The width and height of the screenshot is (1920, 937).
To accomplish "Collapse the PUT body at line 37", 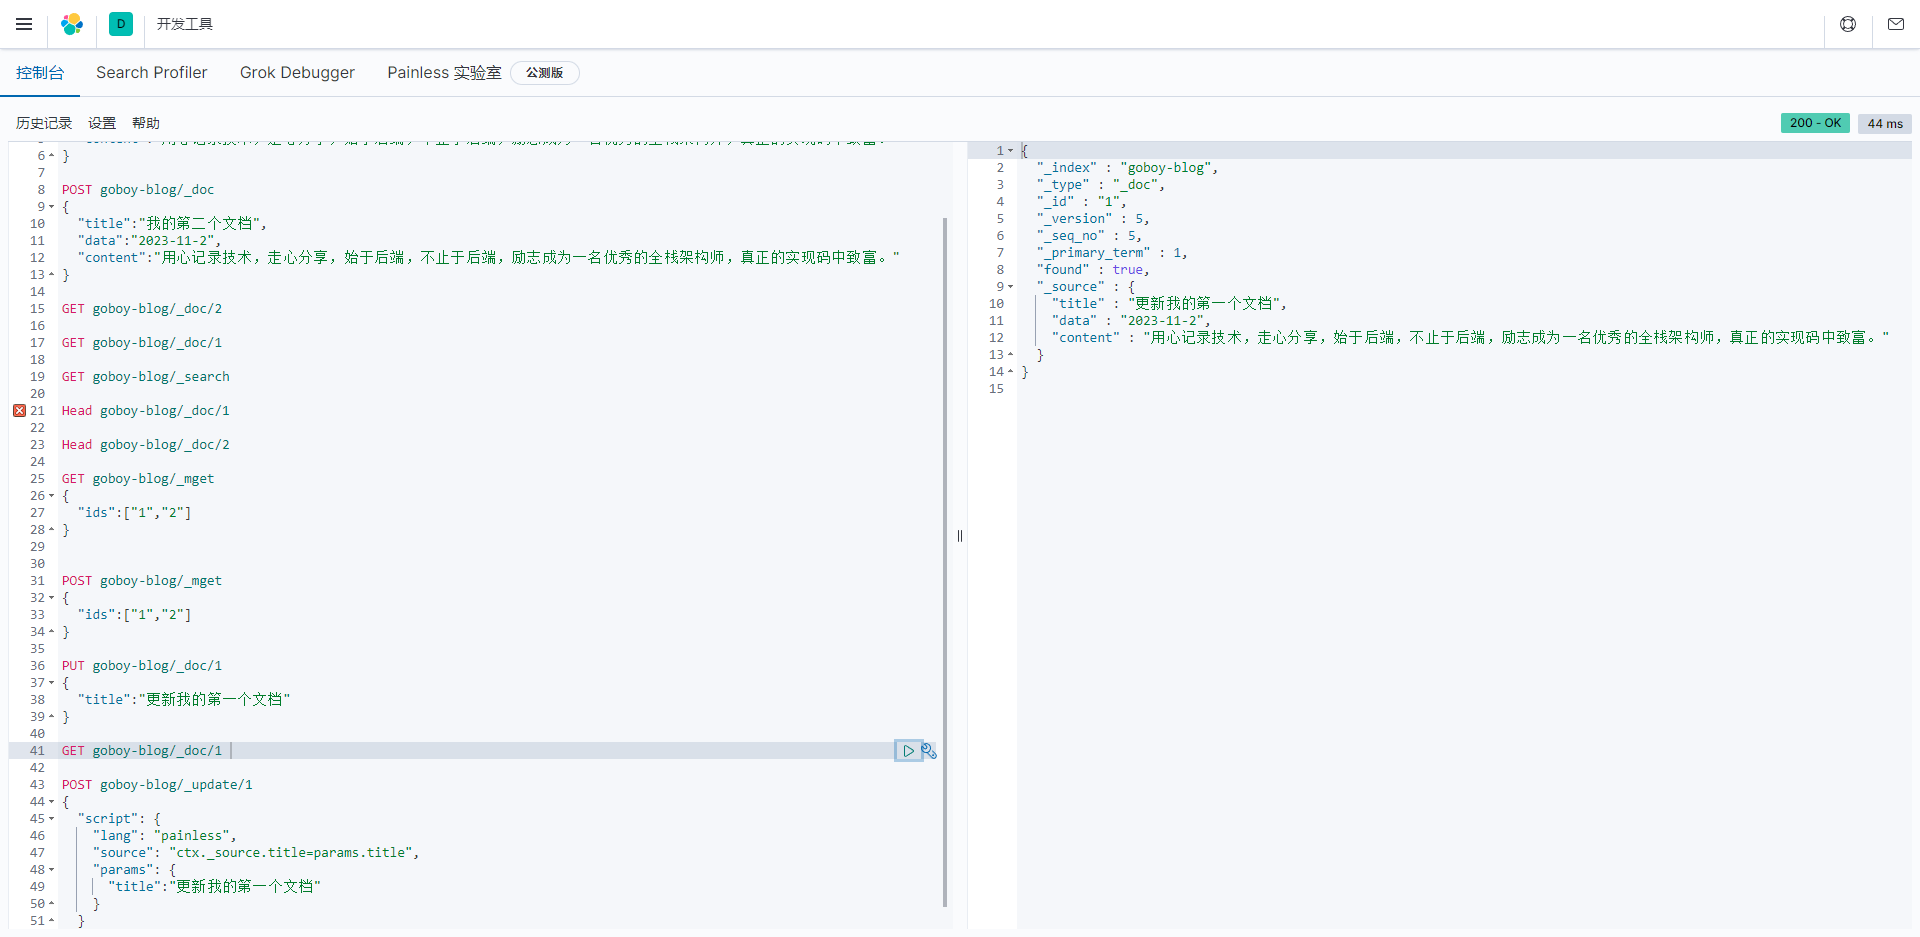I will click(52, 683).
